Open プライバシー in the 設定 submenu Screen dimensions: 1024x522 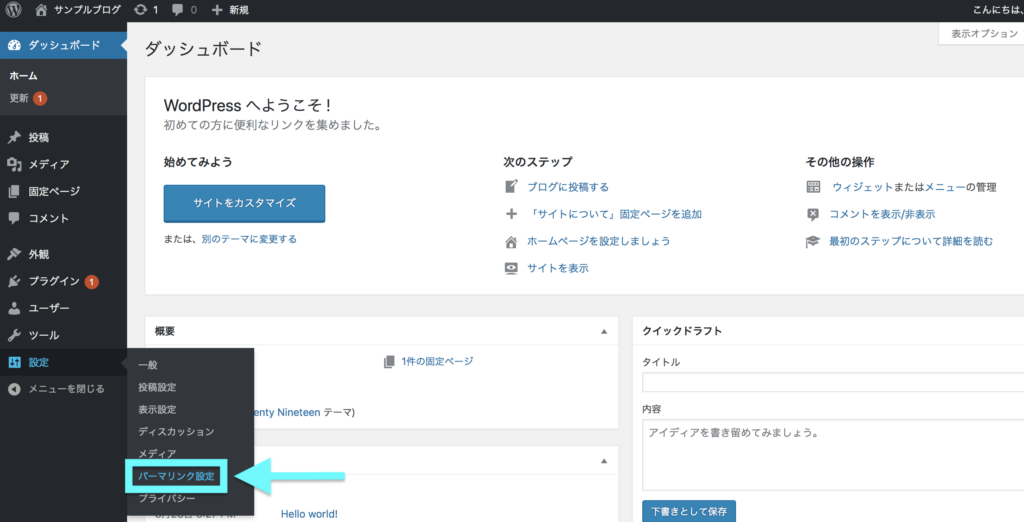(167, 498)
